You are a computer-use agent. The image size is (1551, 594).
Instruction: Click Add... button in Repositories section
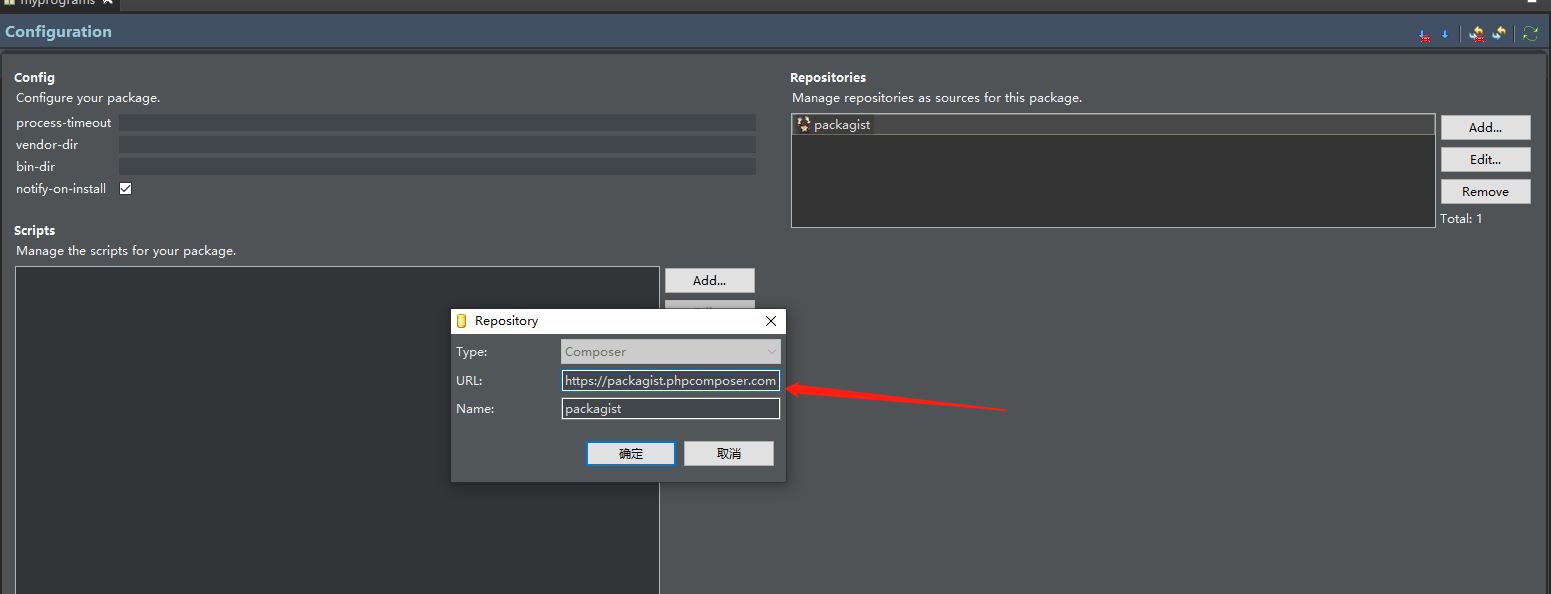point(1485,128)
